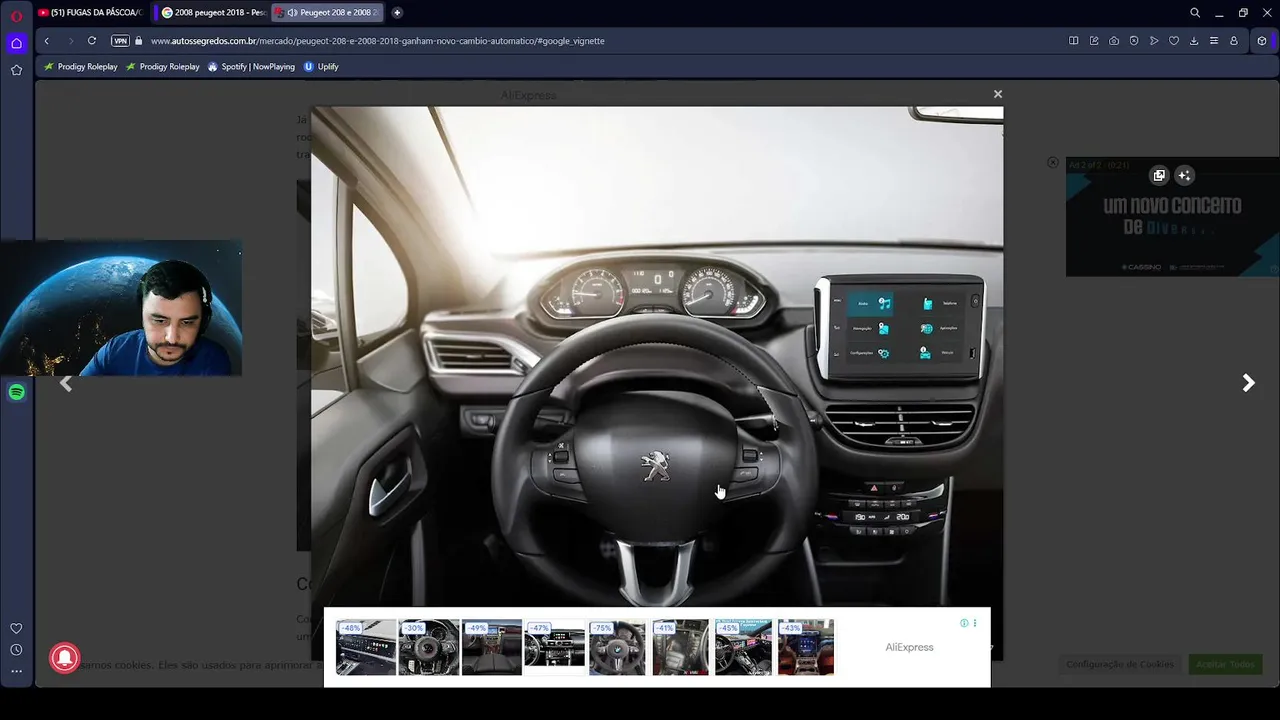Go forward with the browser forward arrow
This screenshot has width=1280, height=720.
coord(70,41)
